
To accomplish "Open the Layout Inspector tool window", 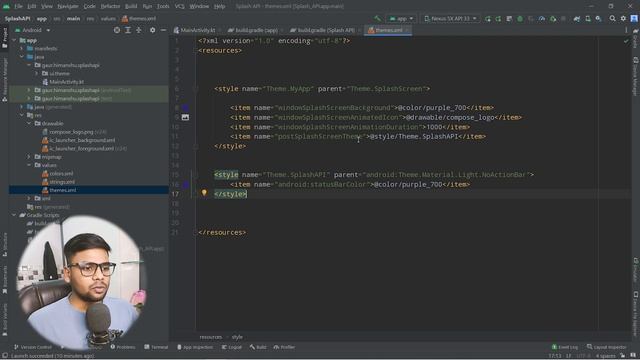I will [607, 347].
